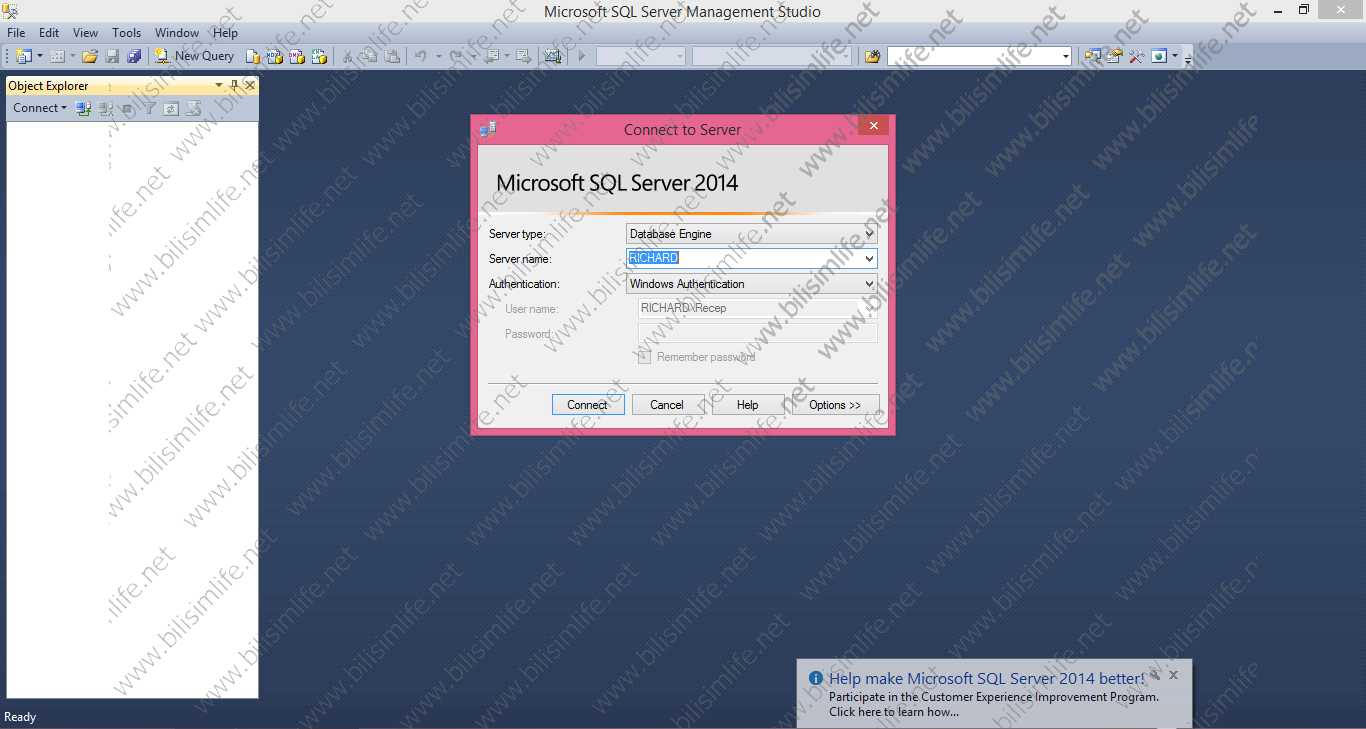Click the Refresh icon in Object Explorer
The width and height of the screenshot is (1366, 729).
tap(171, 108)
